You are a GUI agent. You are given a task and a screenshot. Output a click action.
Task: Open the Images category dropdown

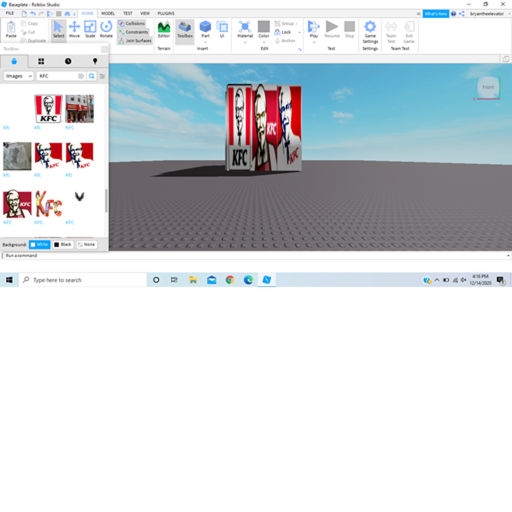click(x=19, y=76)
